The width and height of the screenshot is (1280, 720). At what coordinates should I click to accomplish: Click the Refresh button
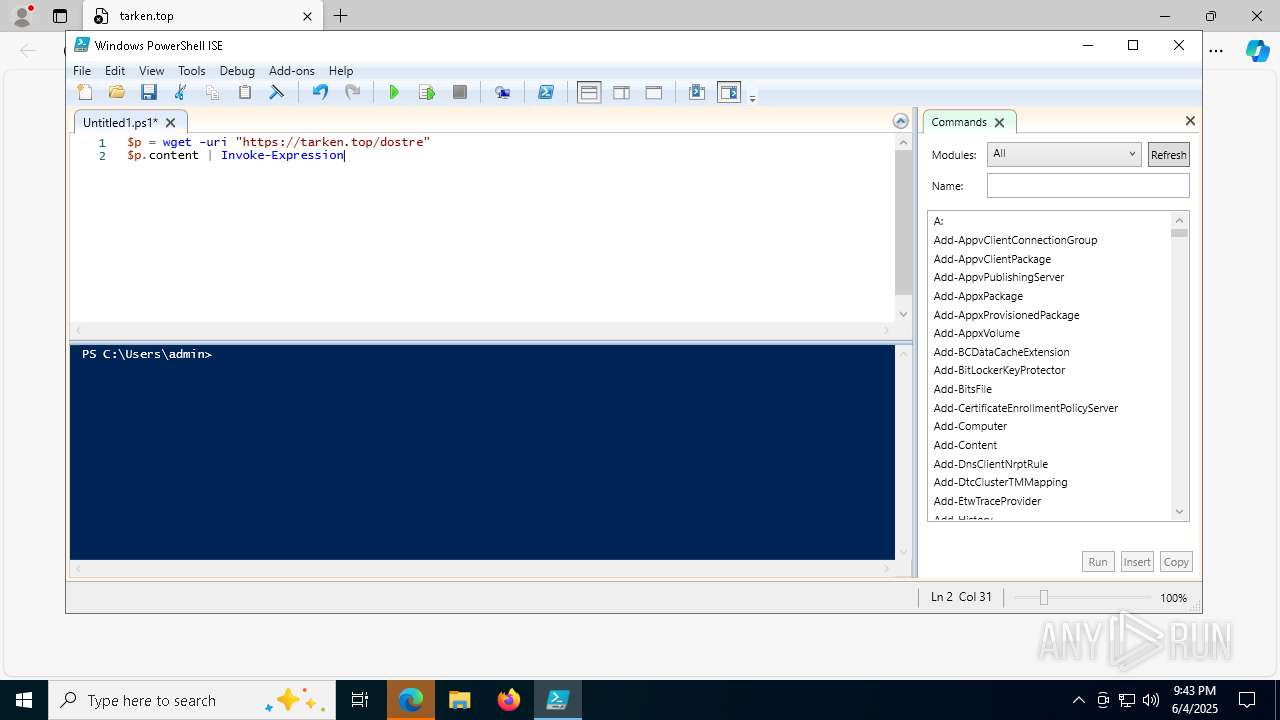point(1168,155)
